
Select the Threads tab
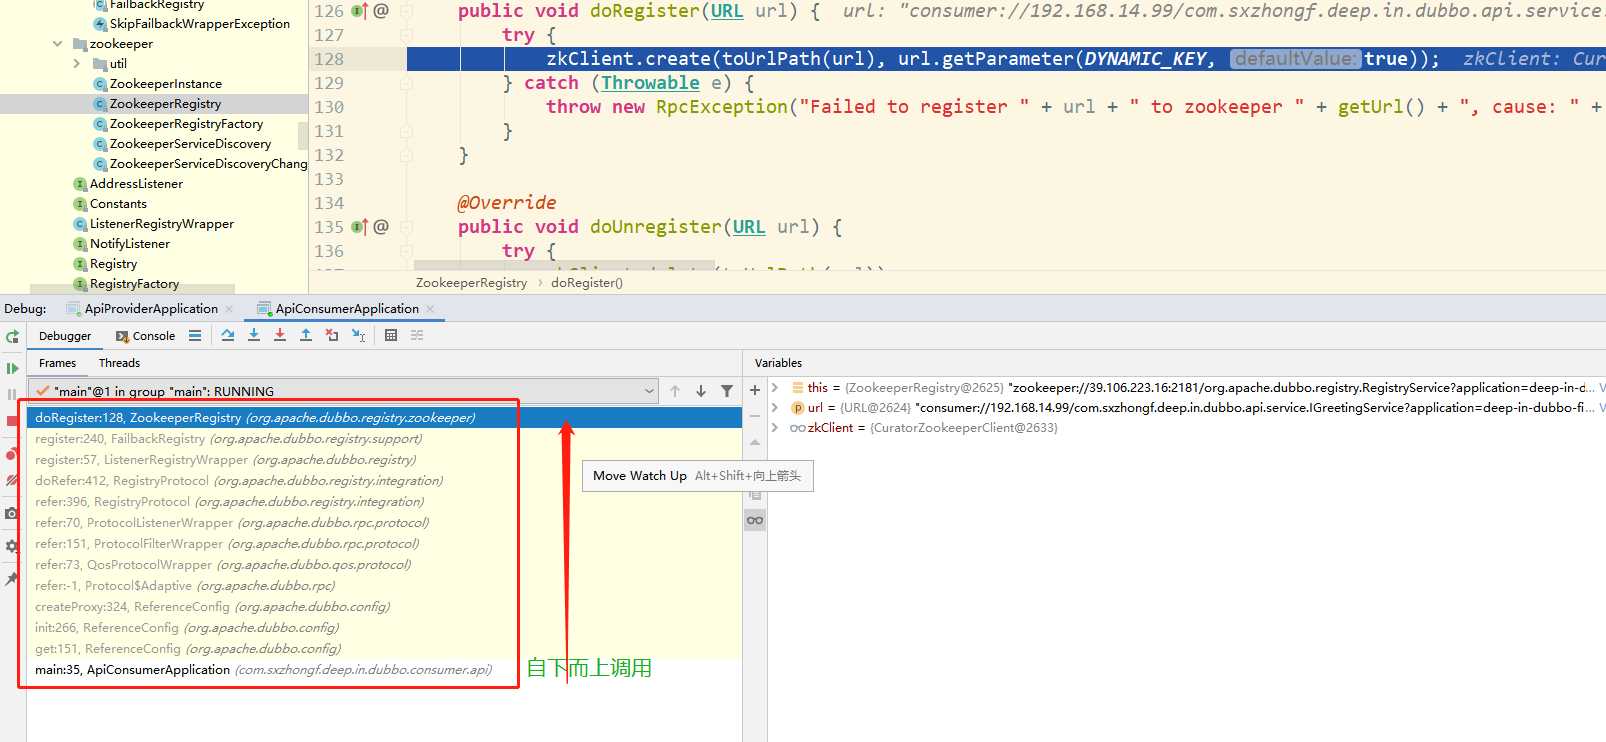(119, 363)
